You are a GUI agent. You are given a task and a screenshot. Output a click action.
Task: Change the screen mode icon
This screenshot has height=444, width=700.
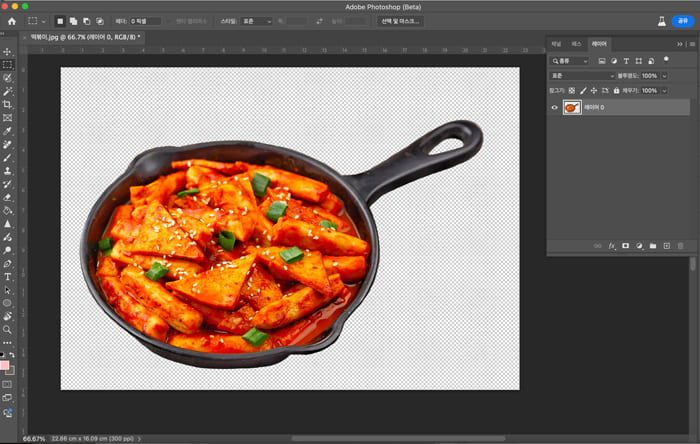(x=7, y=398)
